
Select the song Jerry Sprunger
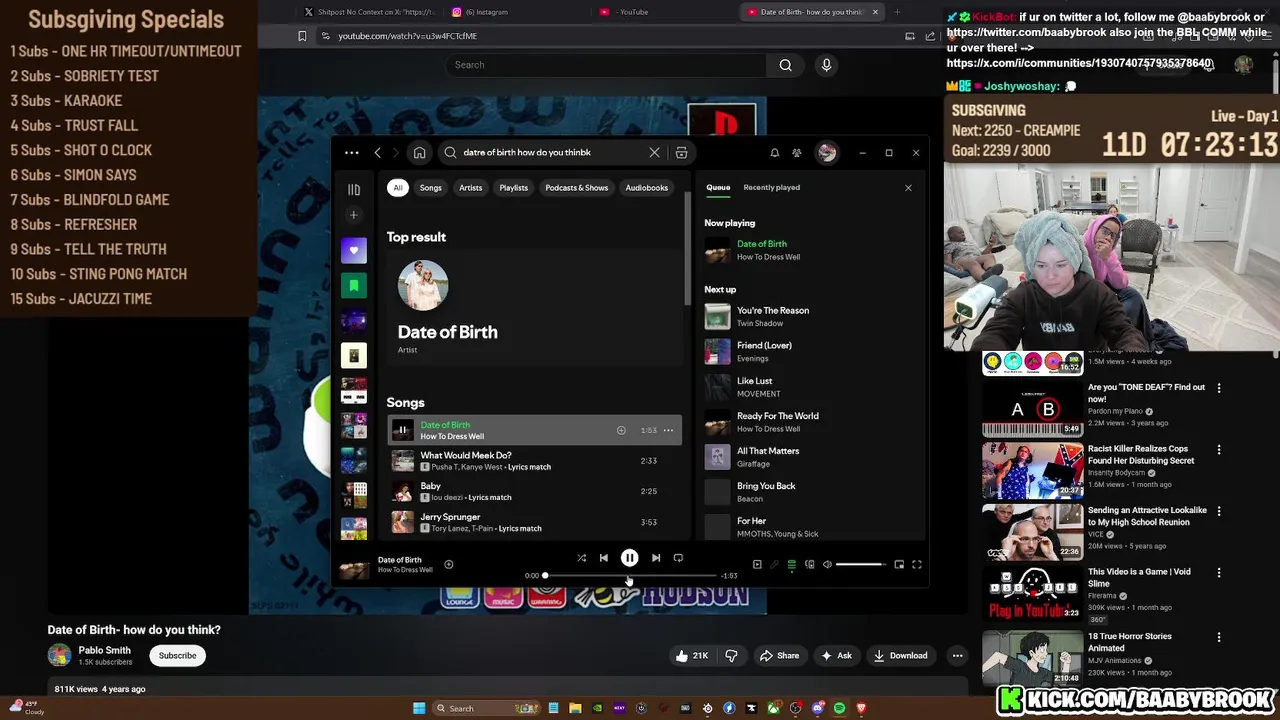[534, 522]
